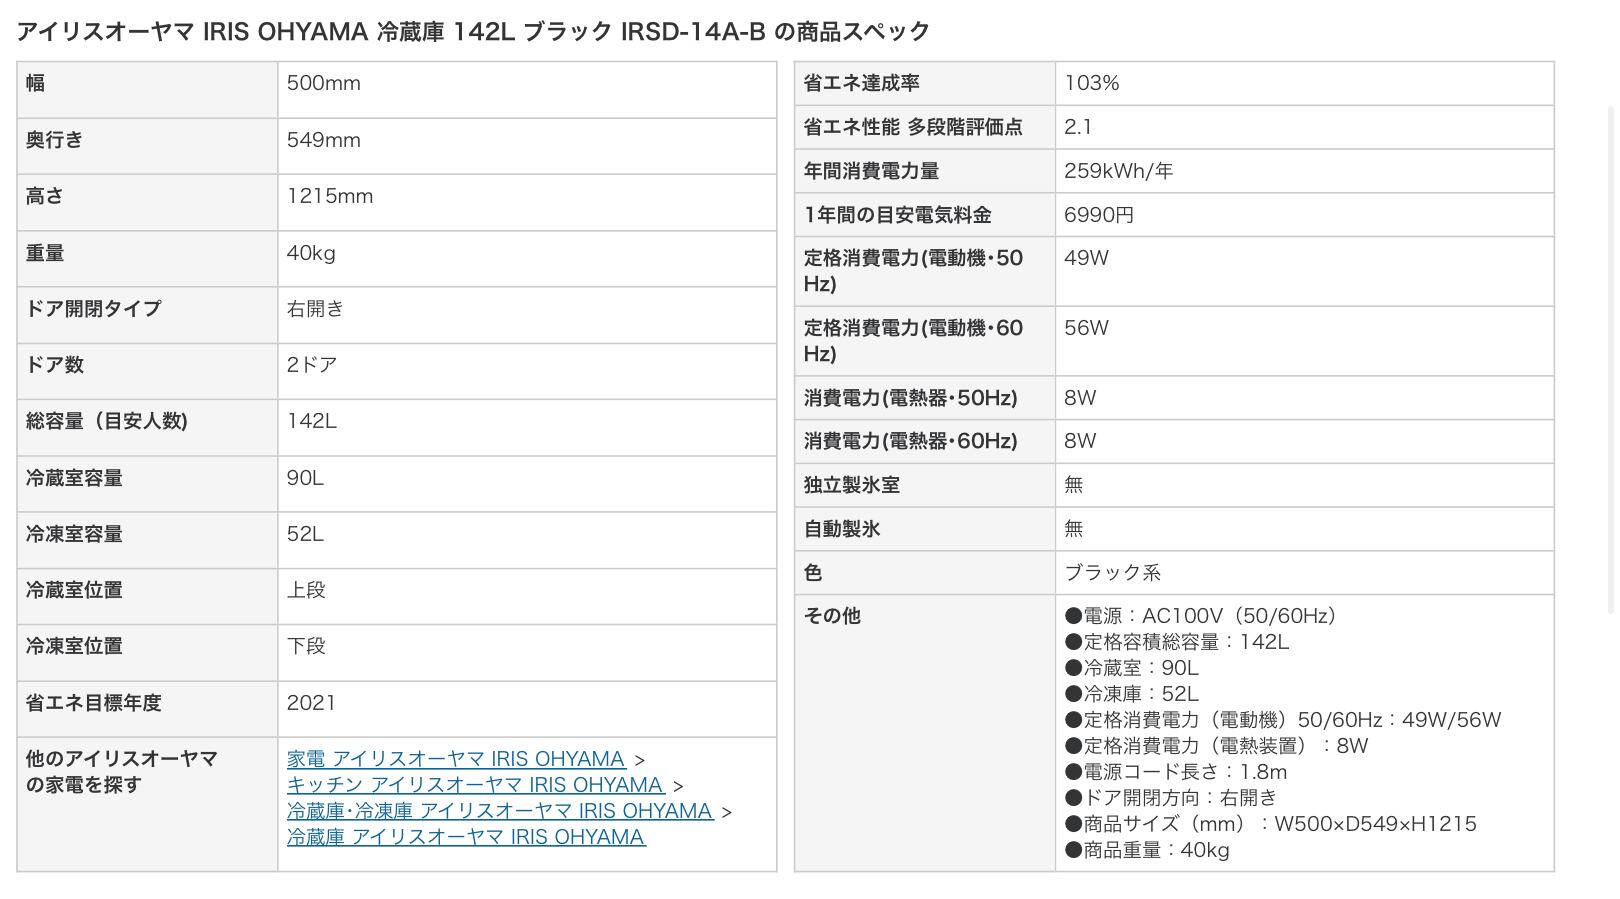Click the 下段 freezer position value
This screenshot has width=1620, height=899.
(x=306, y=646)
